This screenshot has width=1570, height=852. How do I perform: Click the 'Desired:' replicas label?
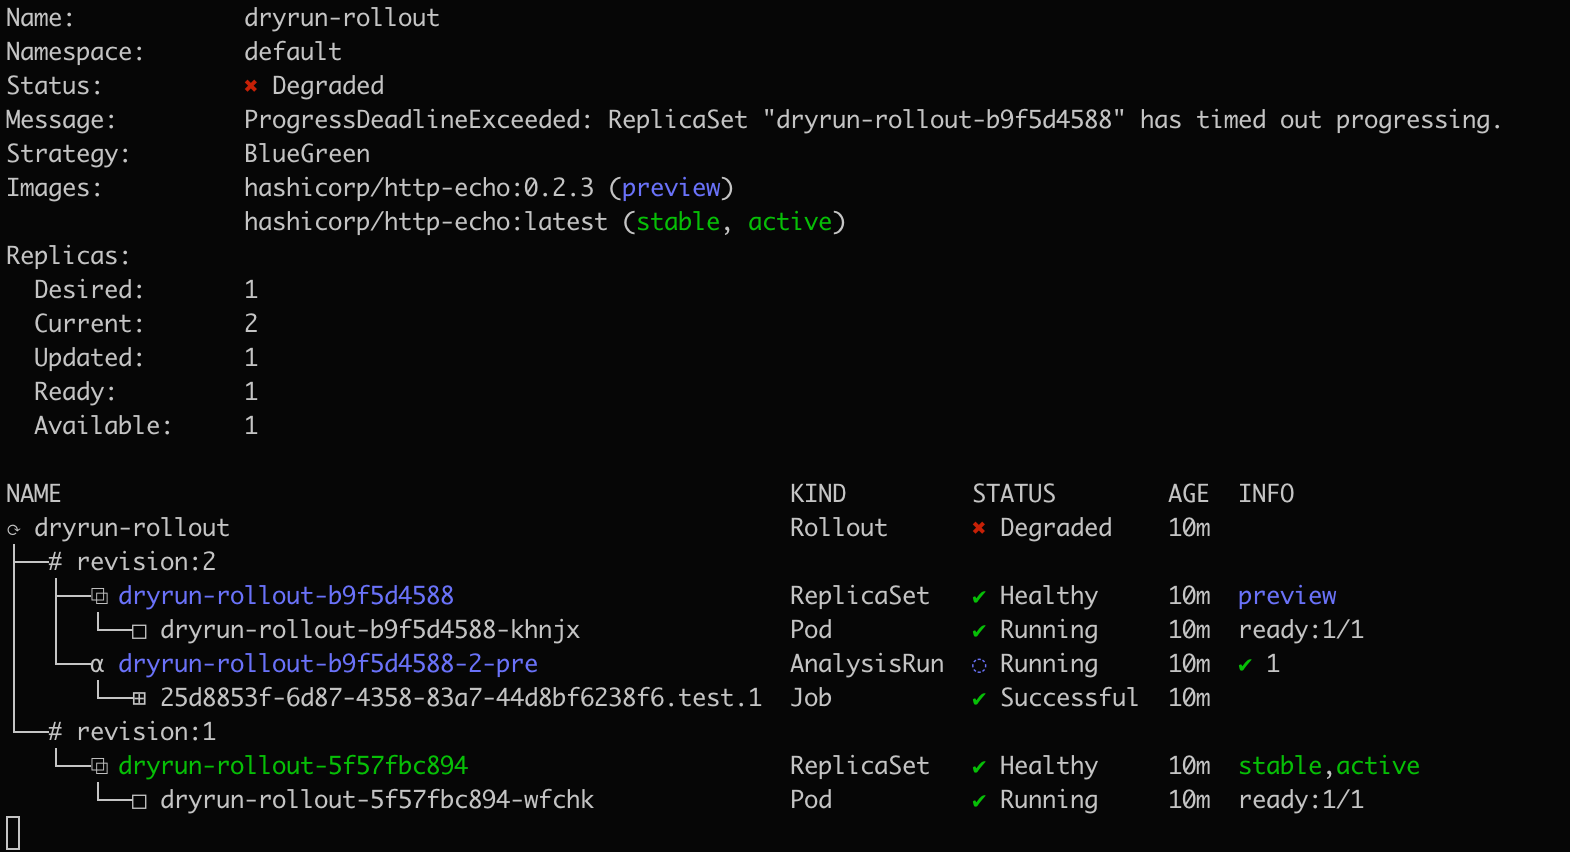point(89,290)
